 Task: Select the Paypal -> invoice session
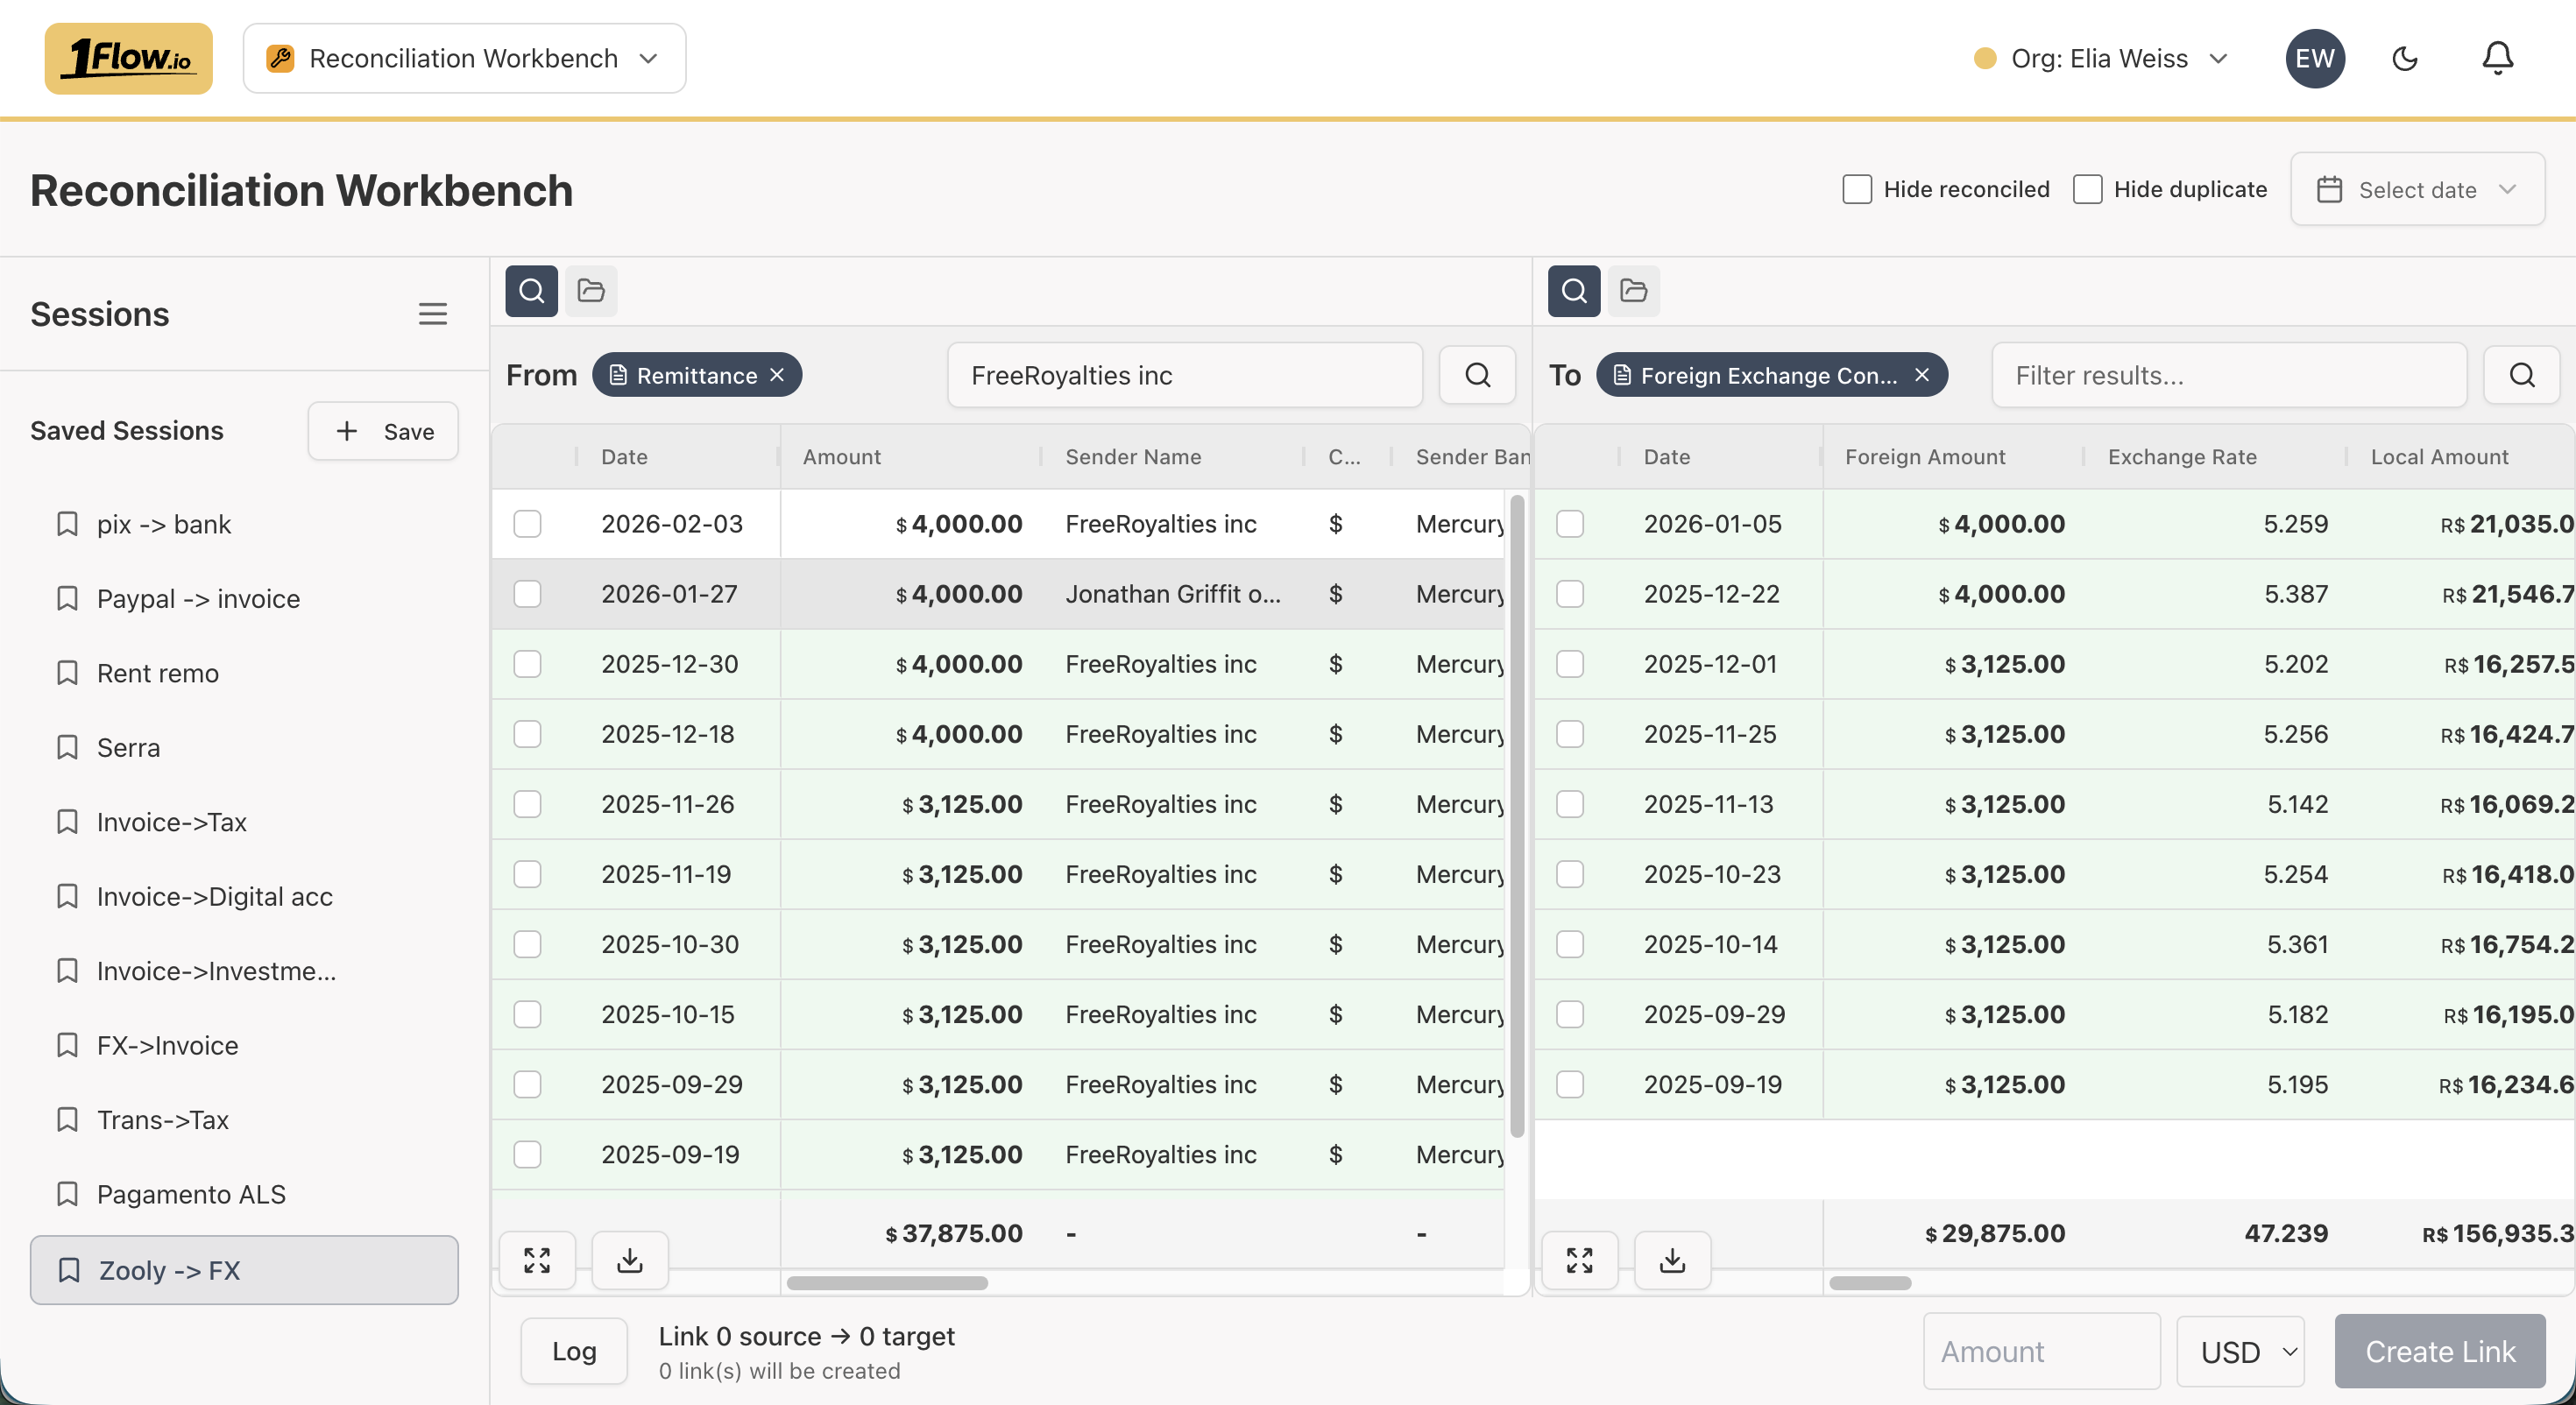click(198, 599)
